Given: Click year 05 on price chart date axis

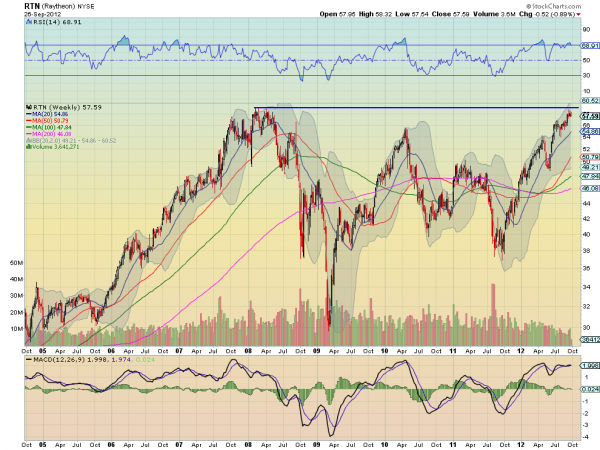Looking at the screenshot, I should coord(42,351).
